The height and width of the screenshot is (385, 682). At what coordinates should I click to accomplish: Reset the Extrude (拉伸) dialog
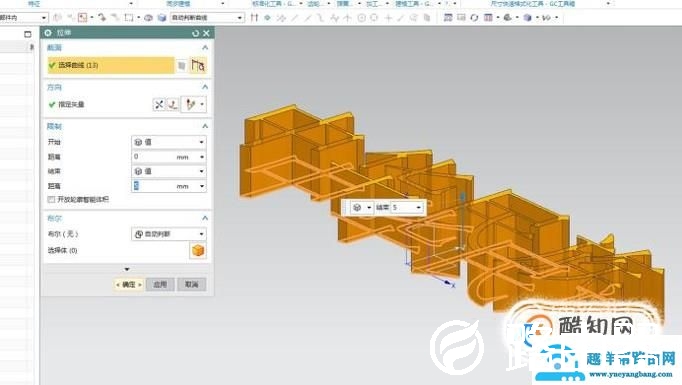click(x=195, y=33)
